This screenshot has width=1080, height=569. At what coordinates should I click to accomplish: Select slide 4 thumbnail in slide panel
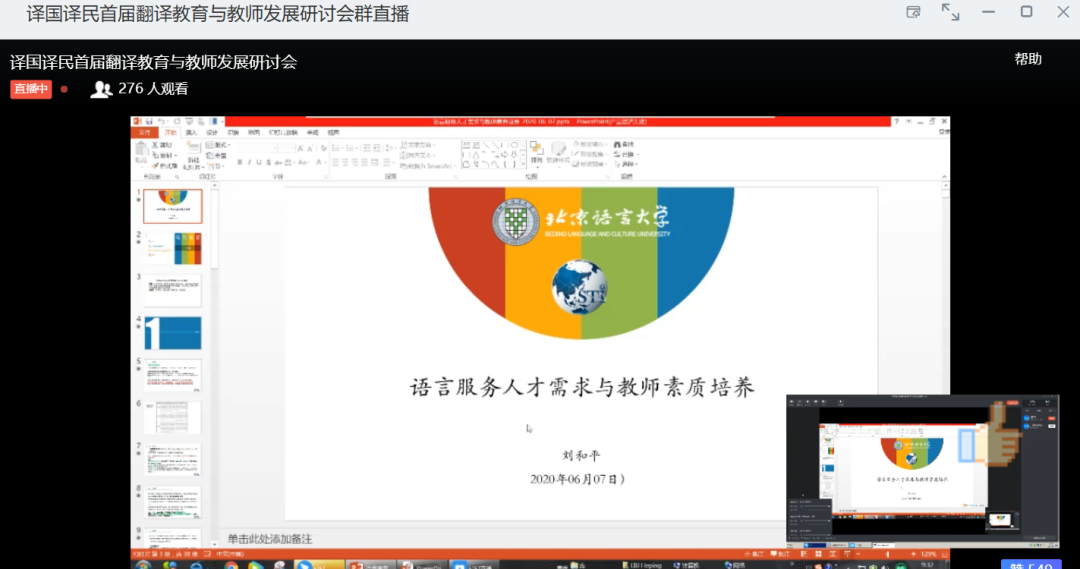(x=173, y=333)
